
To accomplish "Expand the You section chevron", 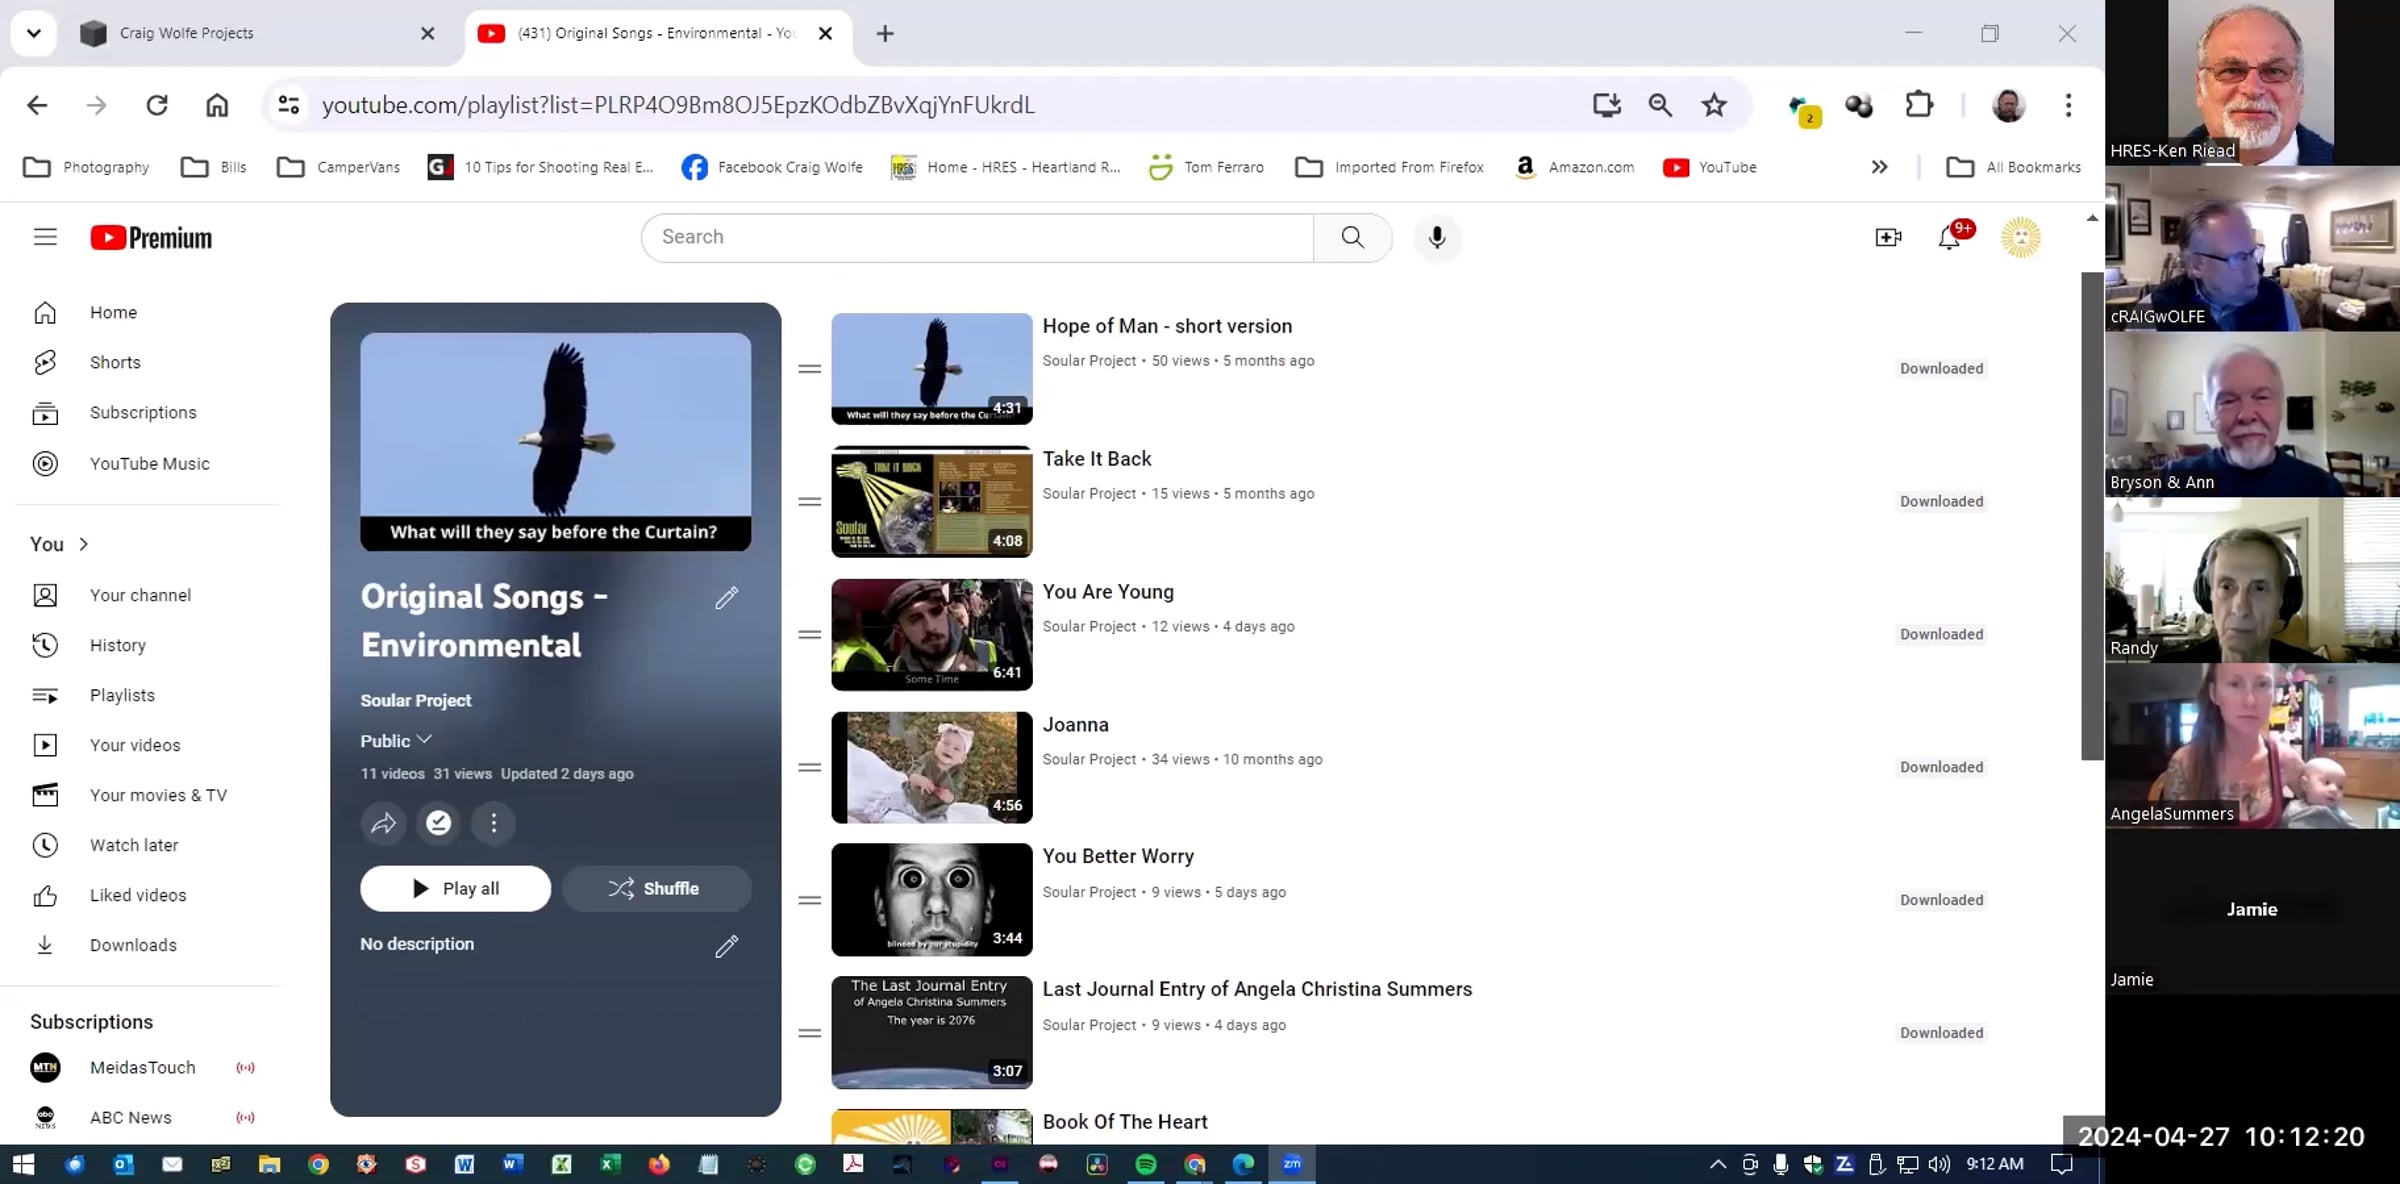I will (84, 544).
